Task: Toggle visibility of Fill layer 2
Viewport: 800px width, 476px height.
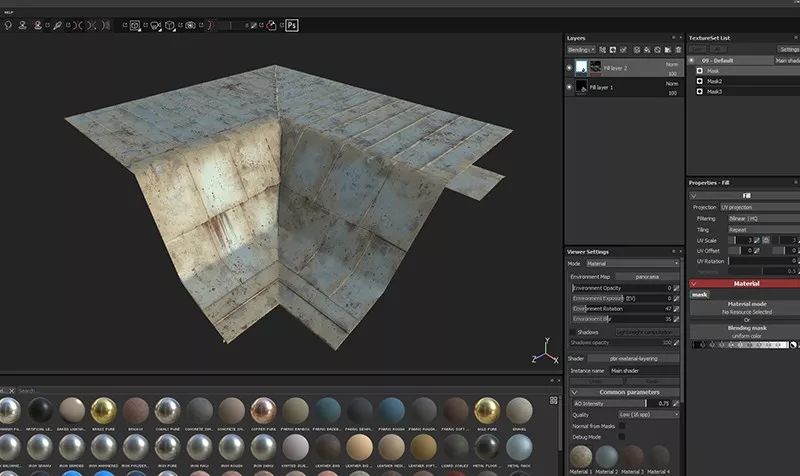Action: [x=569, y=67]
